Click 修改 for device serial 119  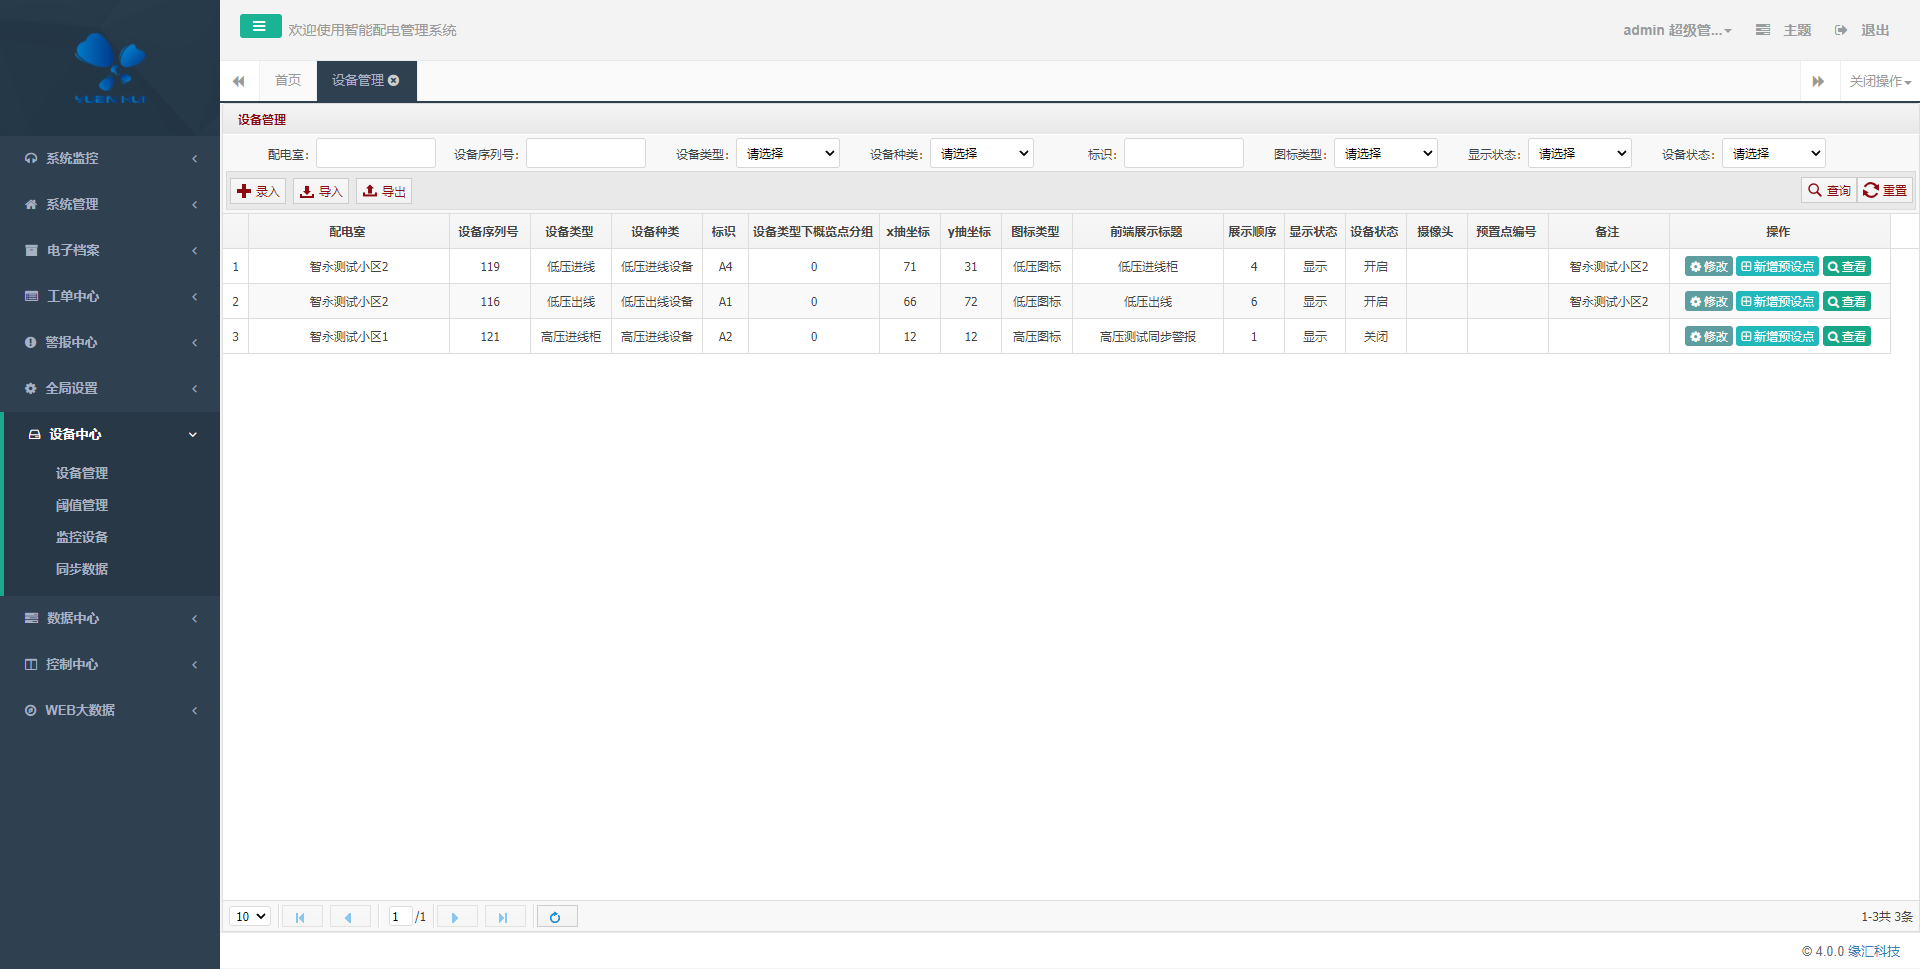coord(1708,267)
